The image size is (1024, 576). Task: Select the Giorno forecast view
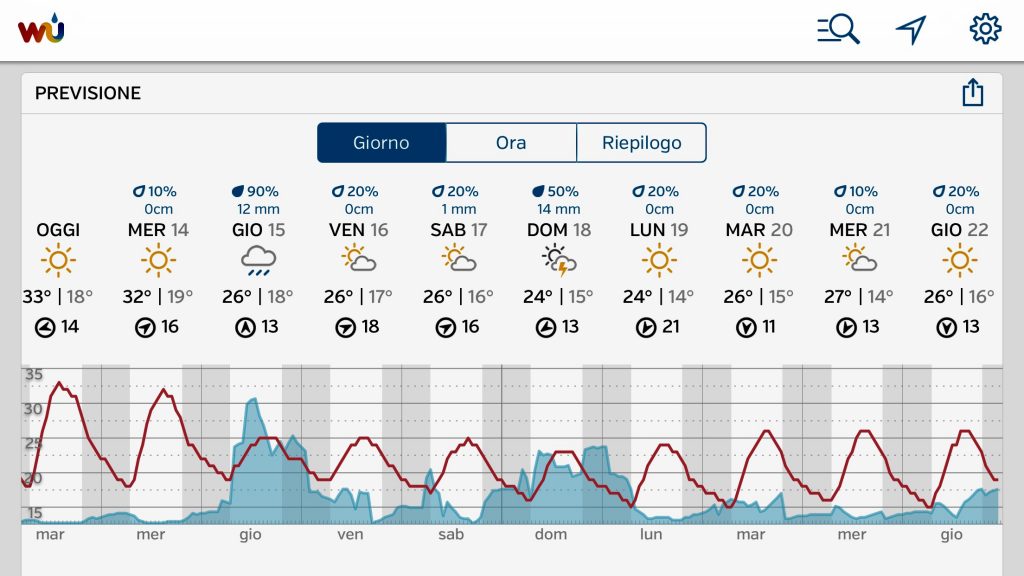(x=381, y=142)
